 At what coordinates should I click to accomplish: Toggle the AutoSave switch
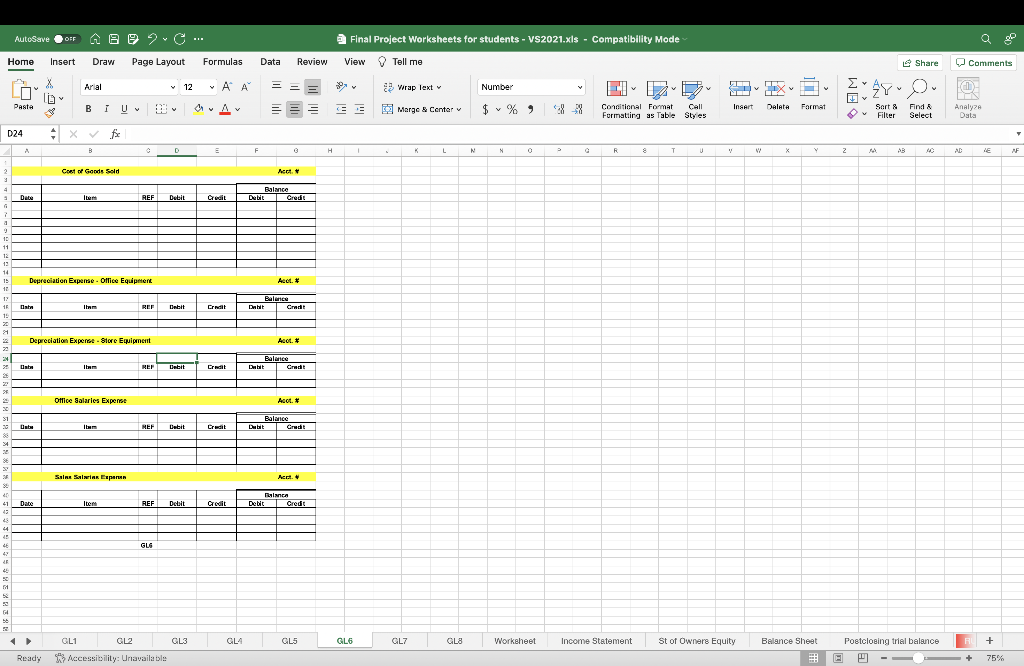click(x=67, y=39)
